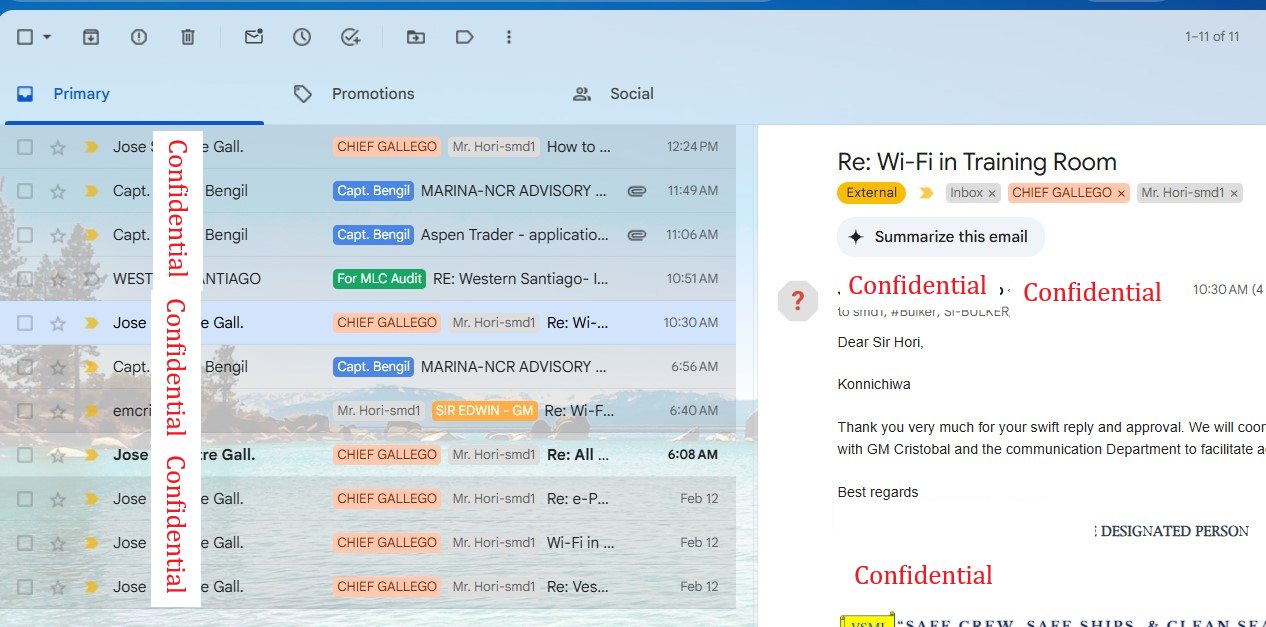Click importance marker beside External label

[x=926, y=193]
